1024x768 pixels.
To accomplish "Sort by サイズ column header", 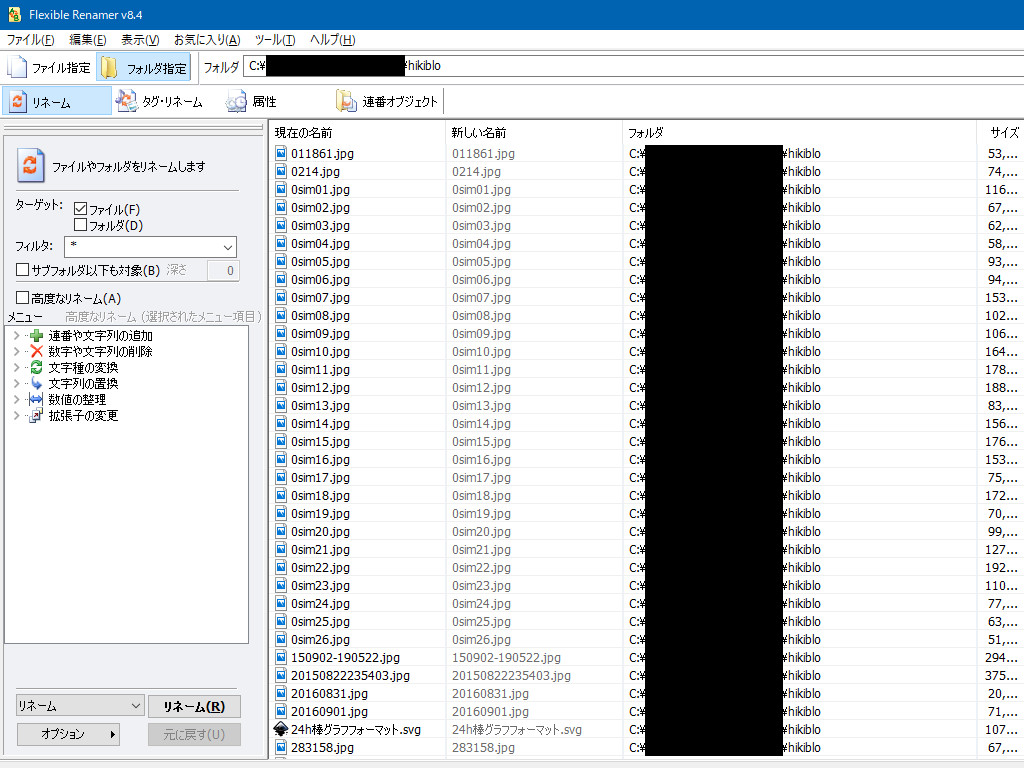I will pos(1000,133).
